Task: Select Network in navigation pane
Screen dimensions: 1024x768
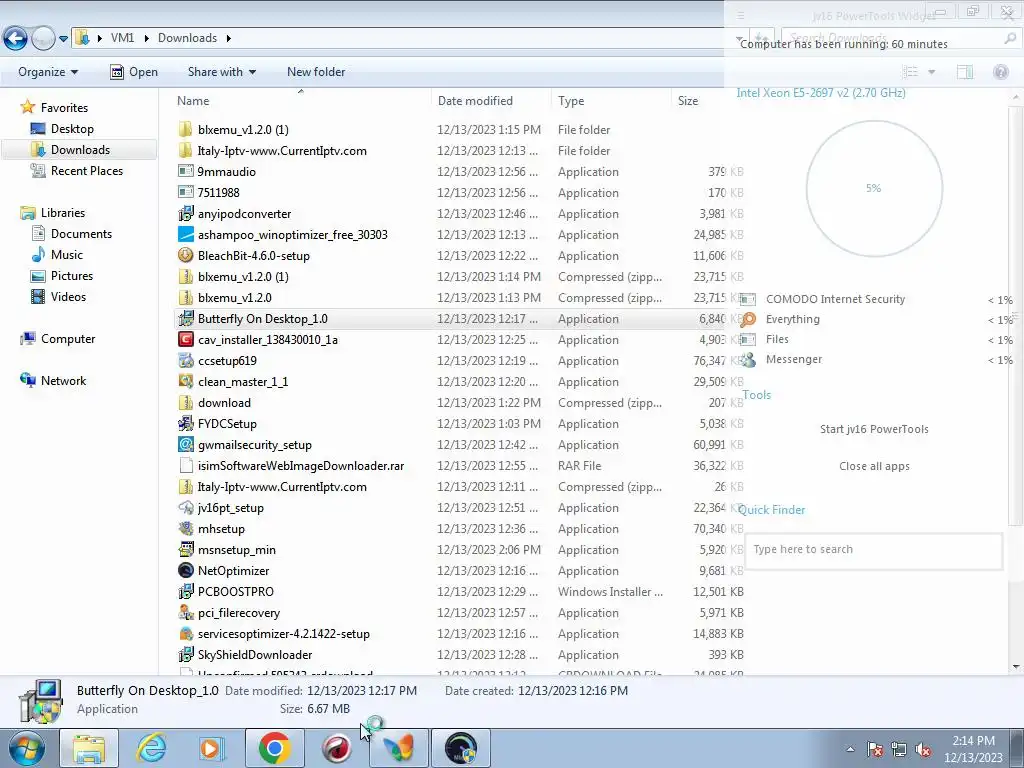Action: click(63, 381)
